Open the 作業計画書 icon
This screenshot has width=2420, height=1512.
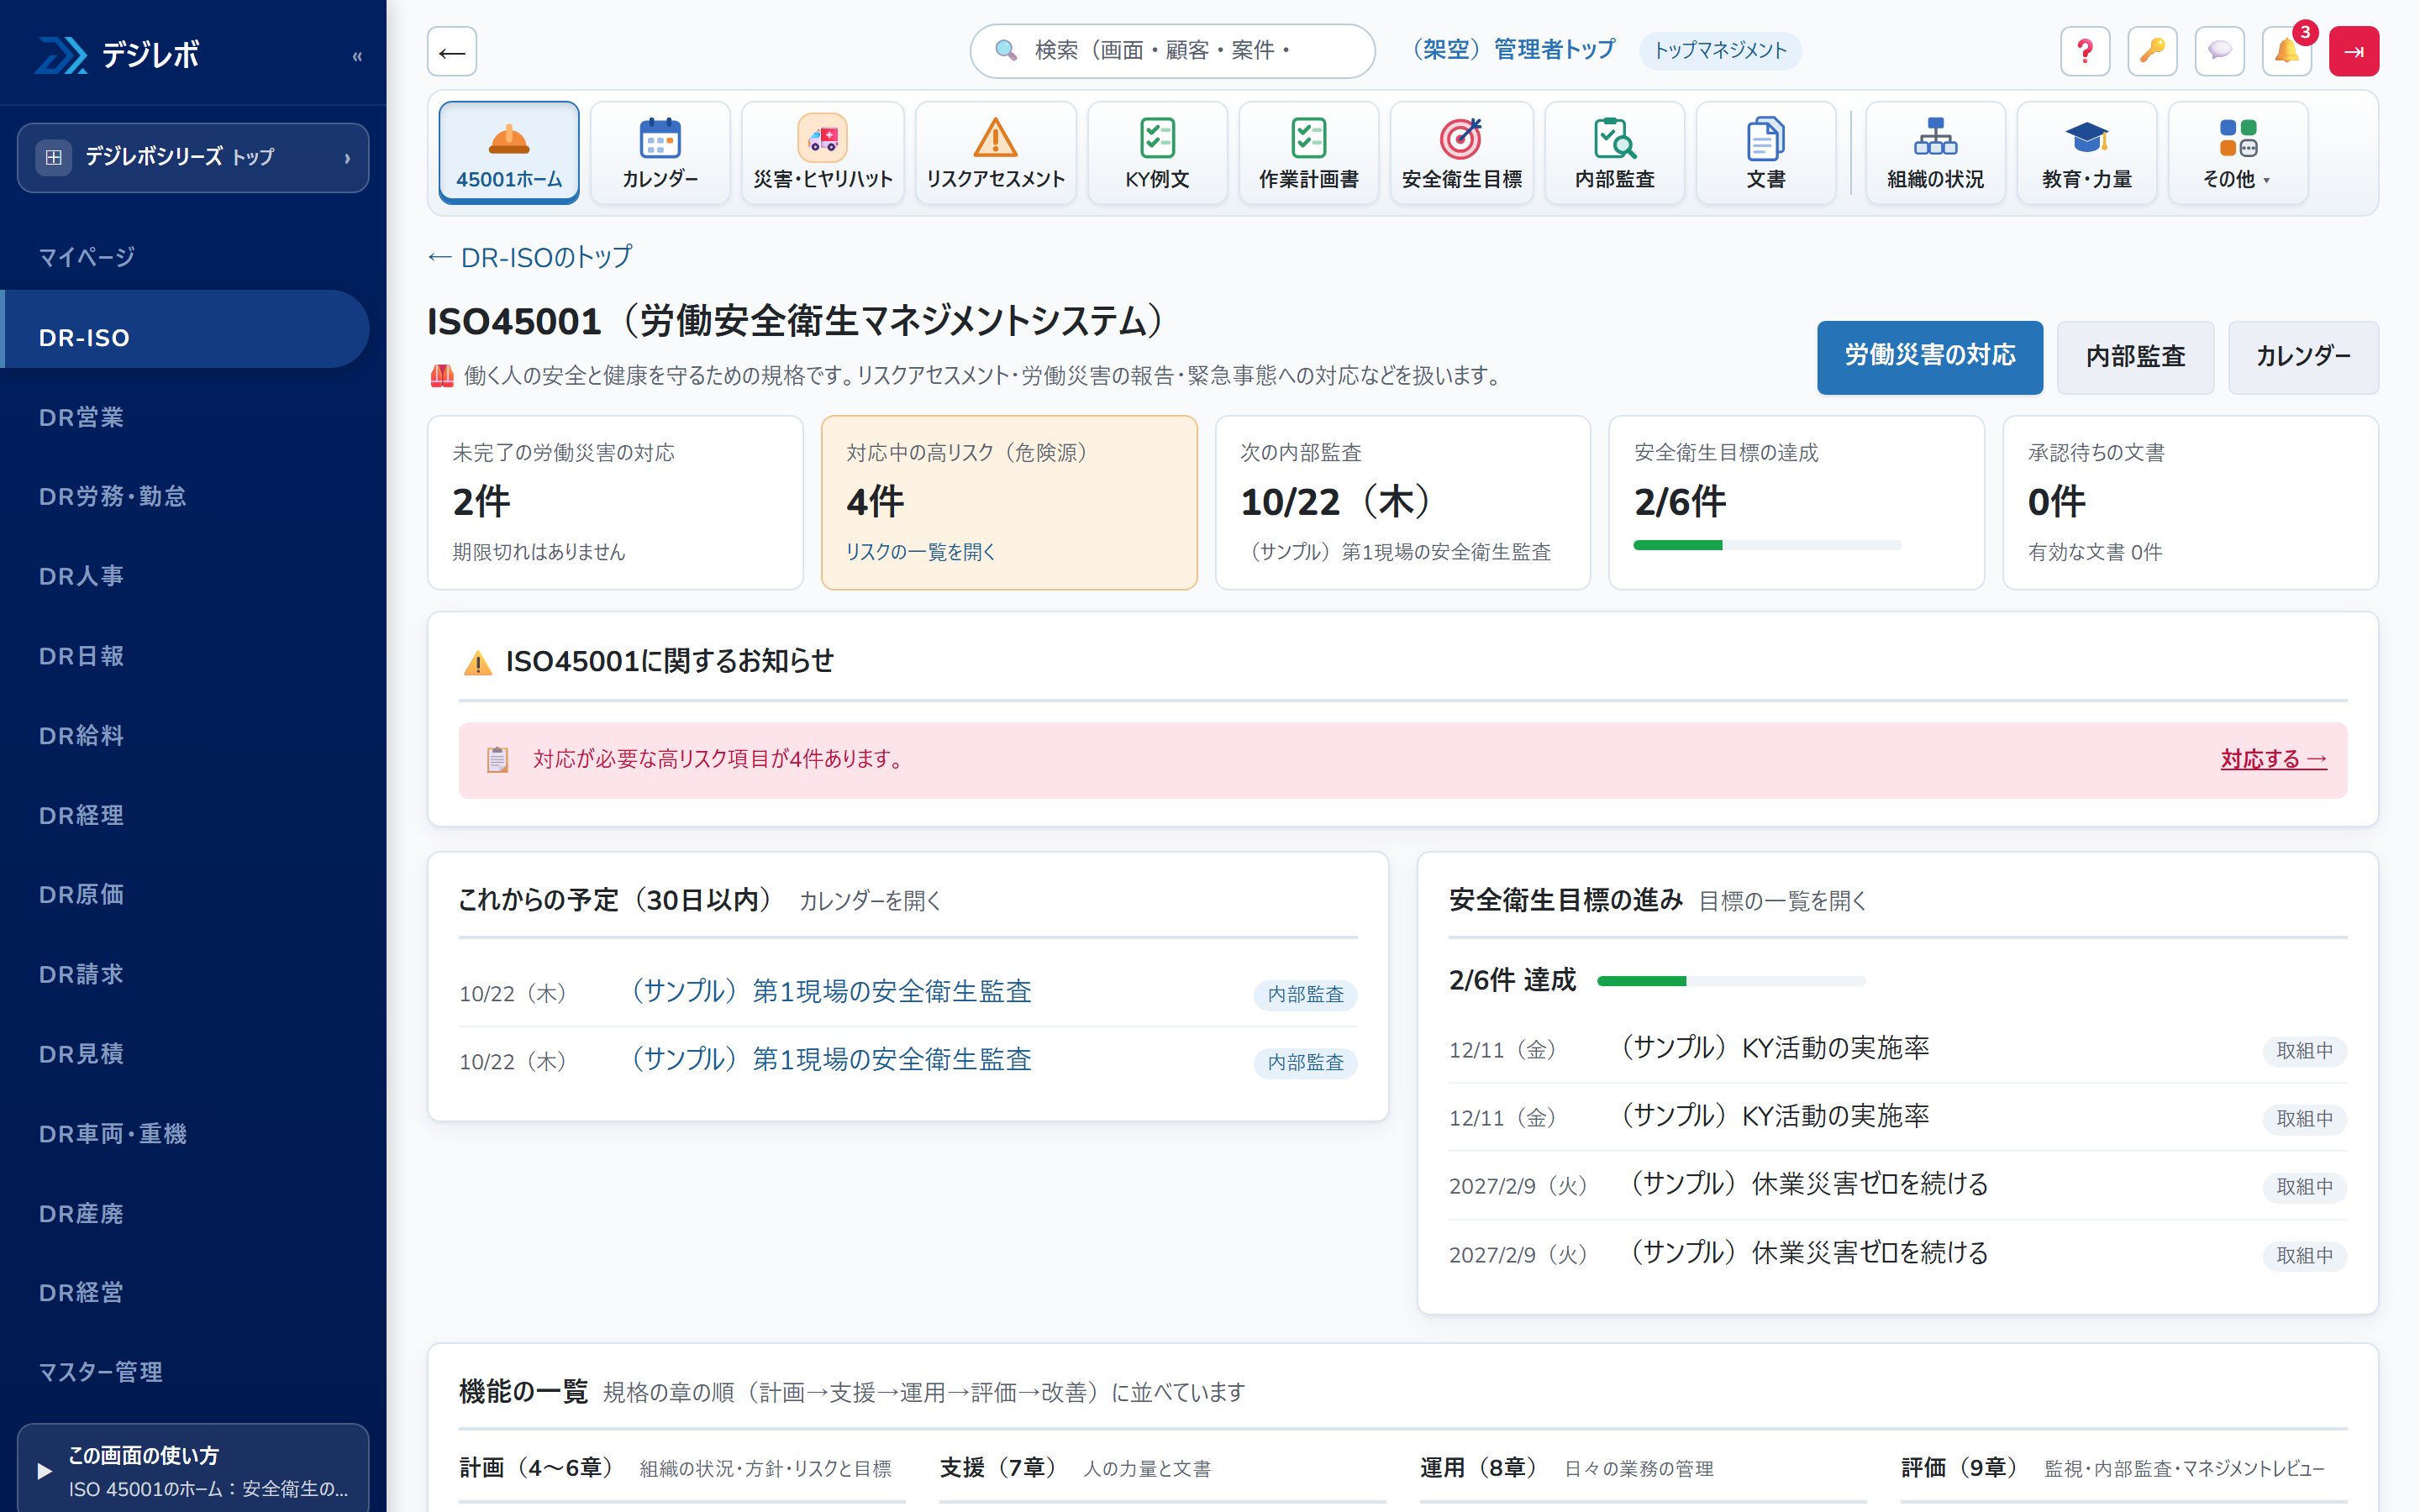(1308, 152)
